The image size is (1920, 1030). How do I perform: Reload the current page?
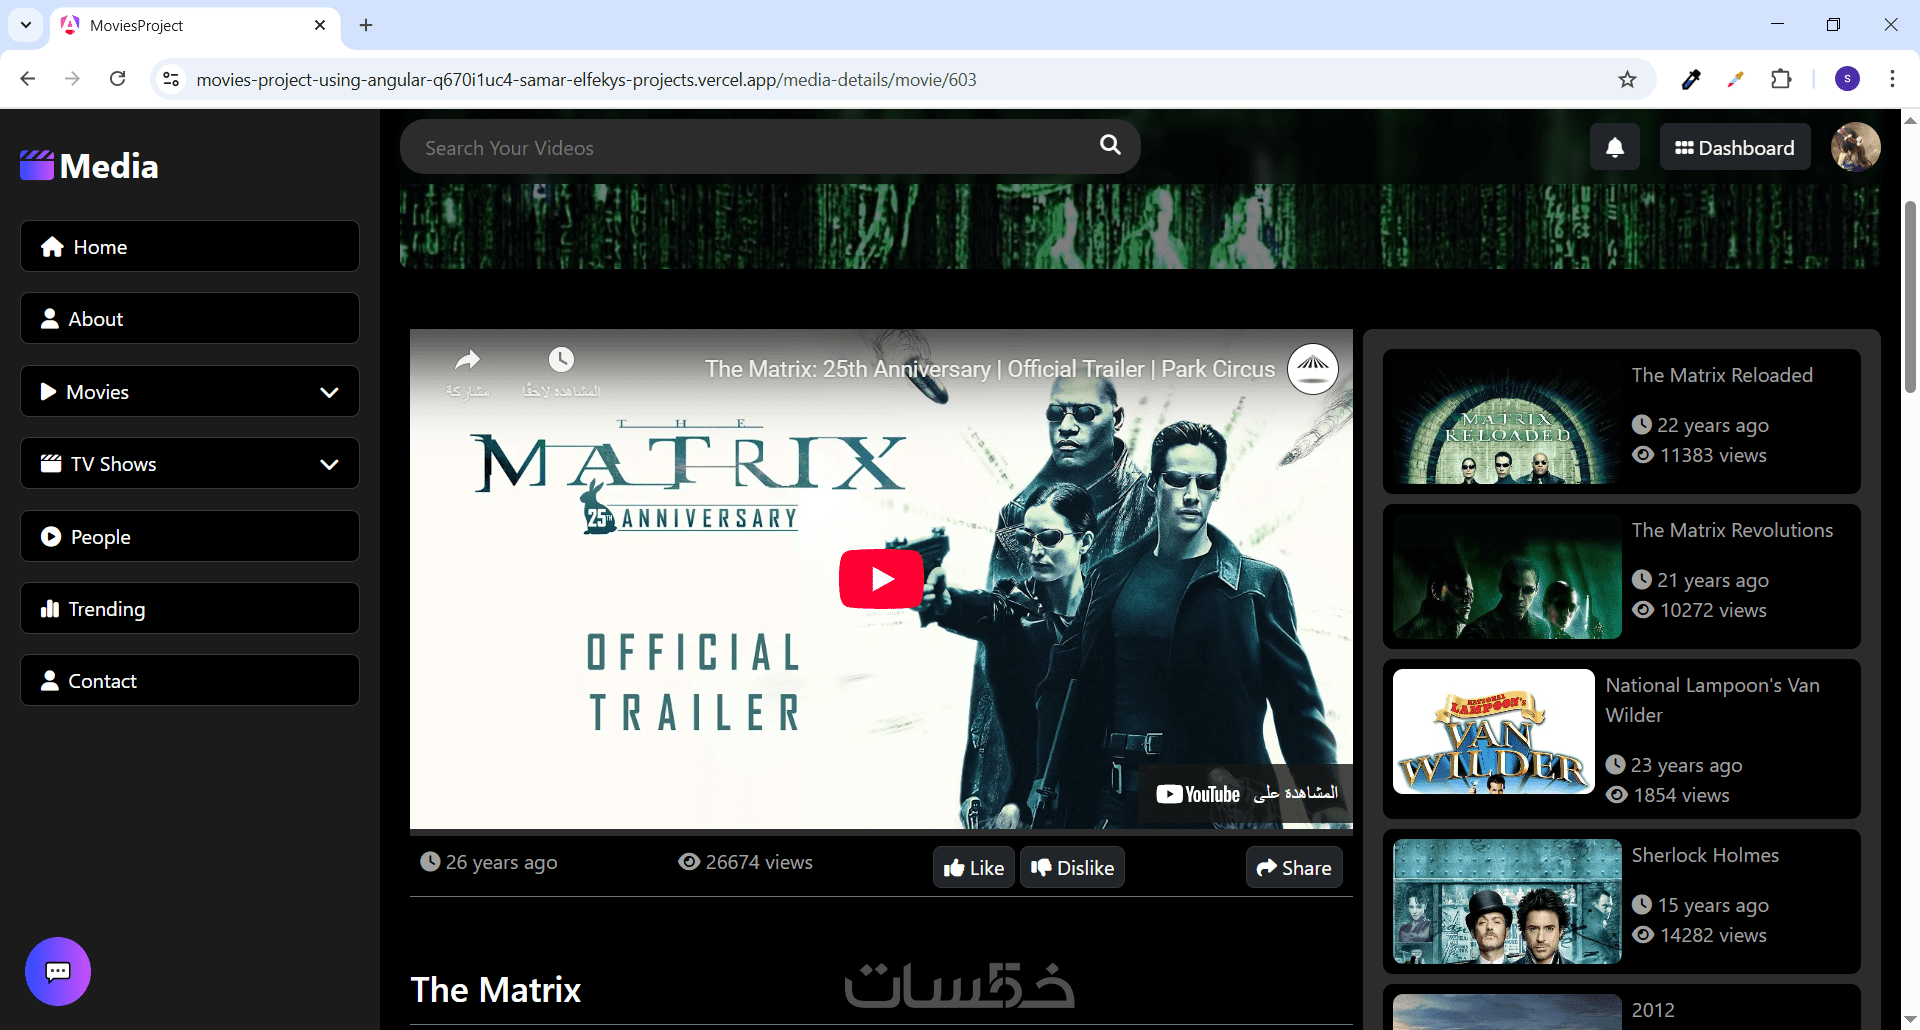tap(118, 79)
